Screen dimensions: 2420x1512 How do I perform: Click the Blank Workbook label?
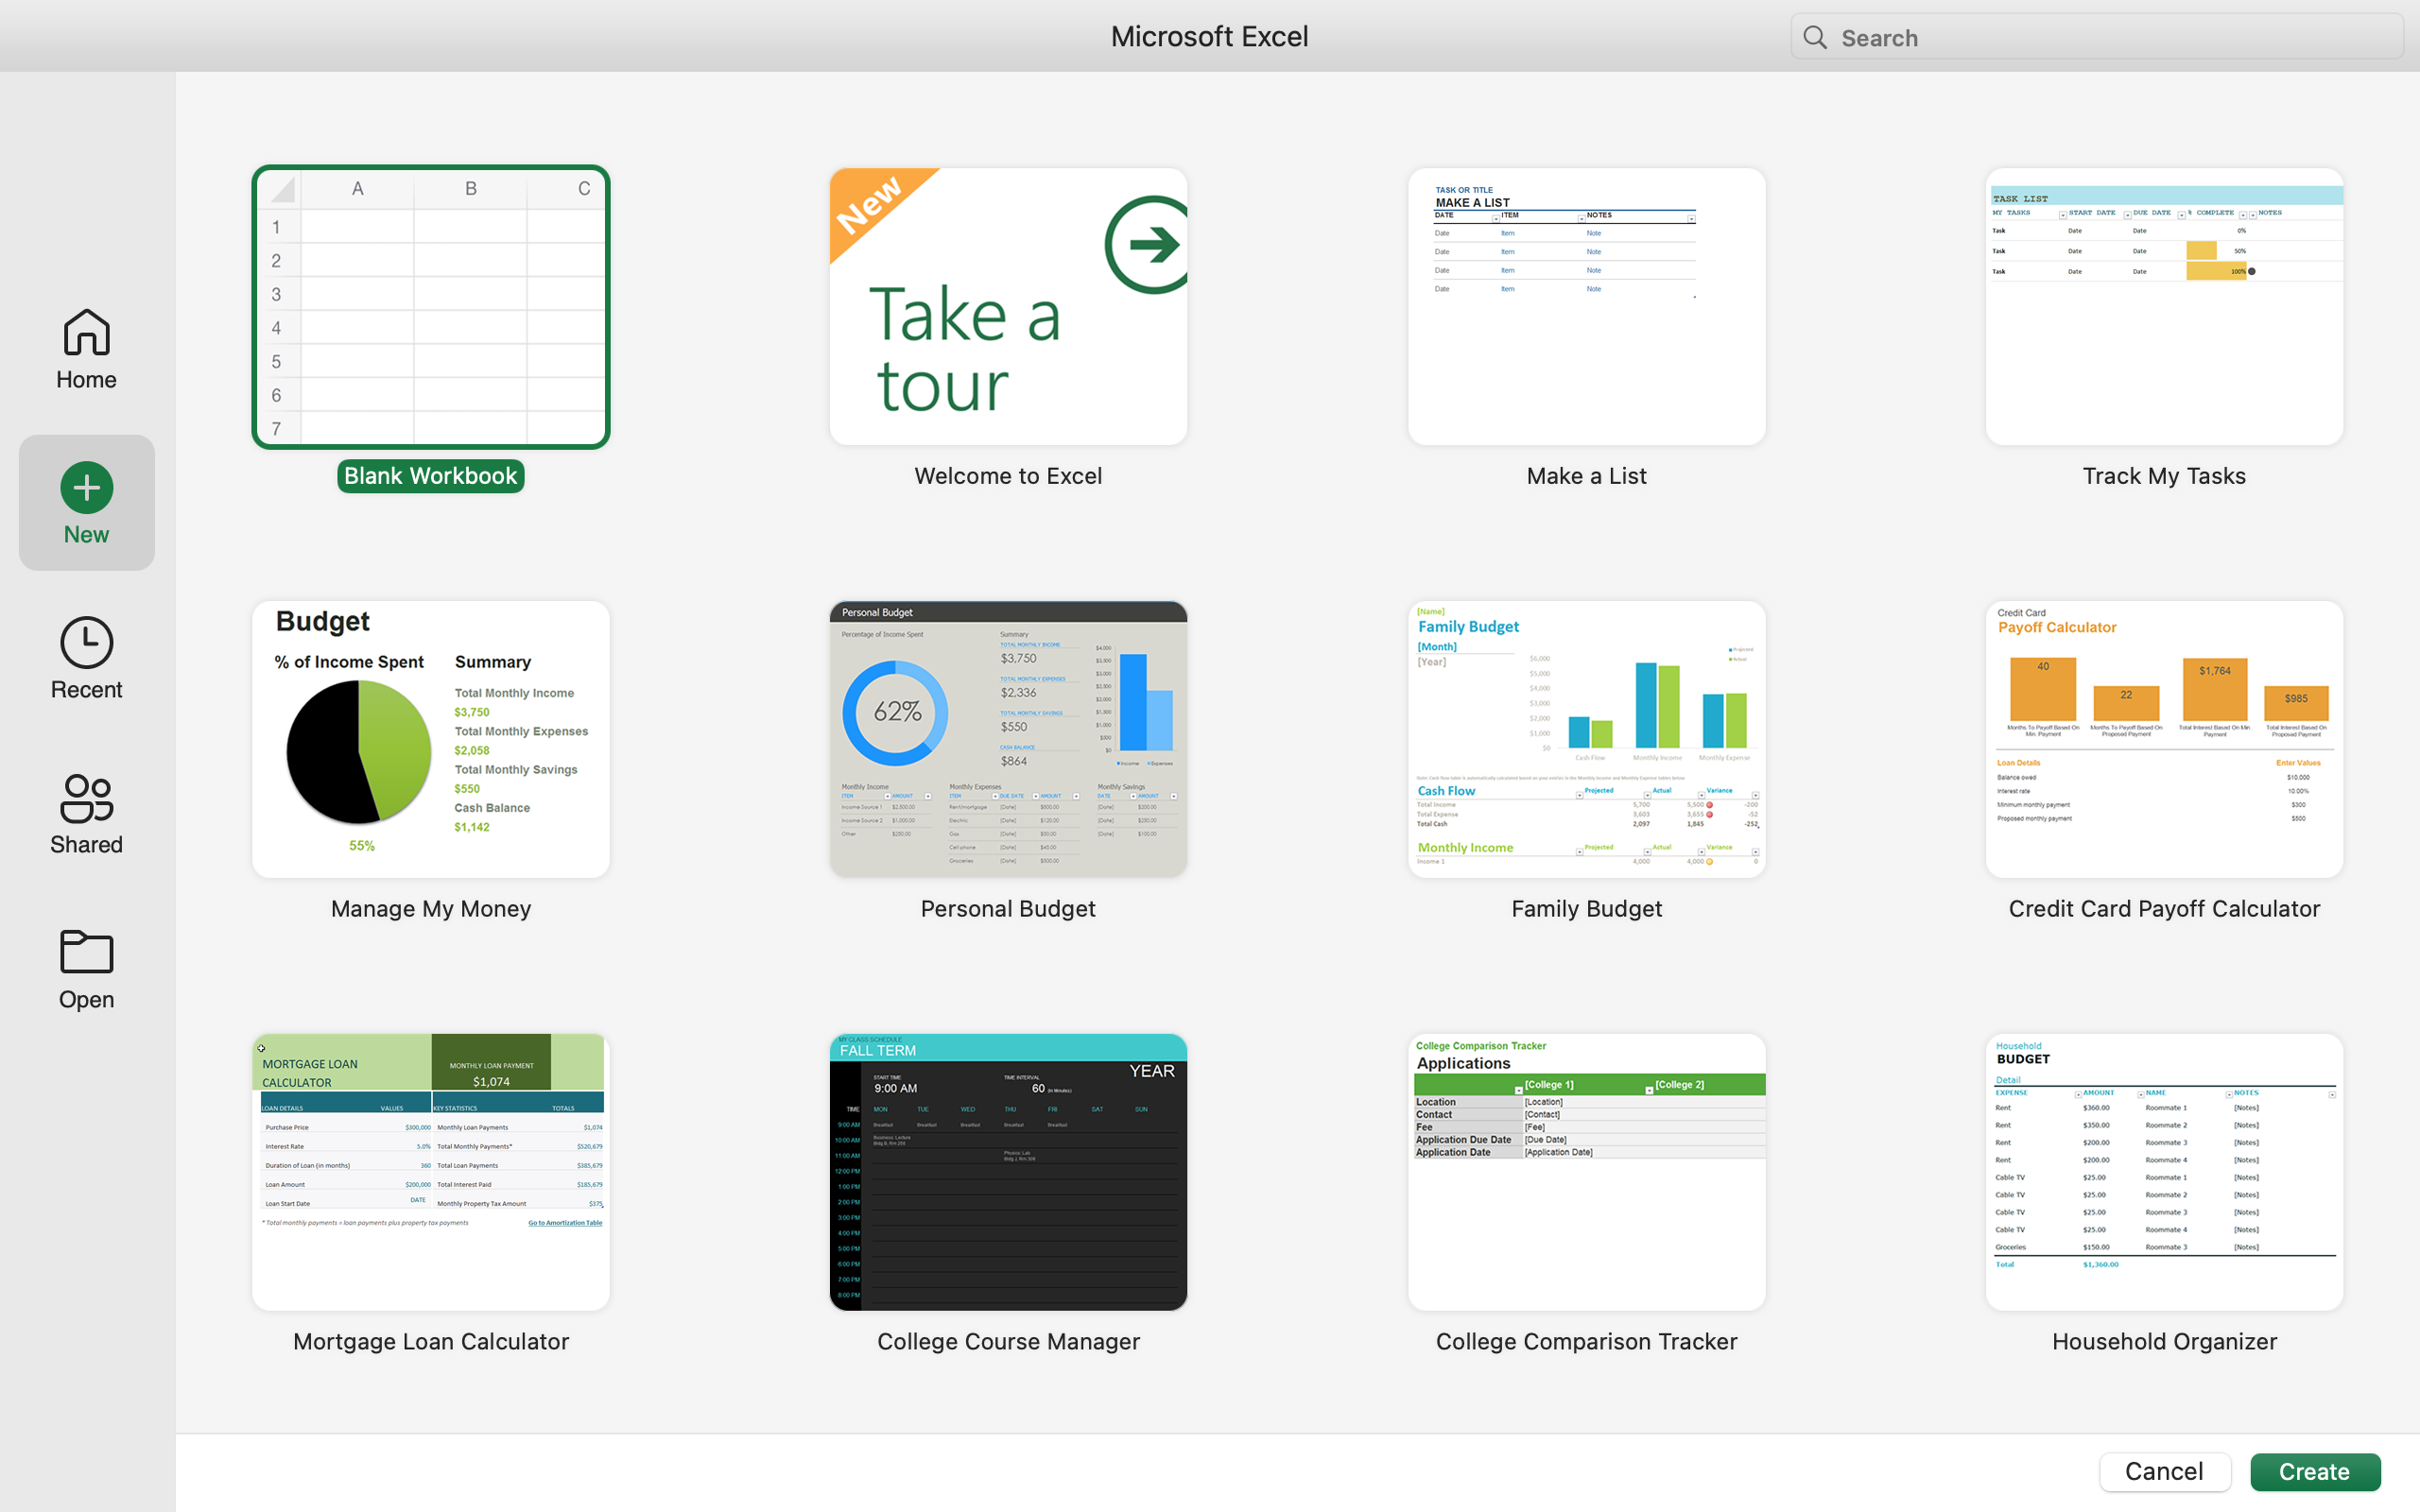pos(431,476)
